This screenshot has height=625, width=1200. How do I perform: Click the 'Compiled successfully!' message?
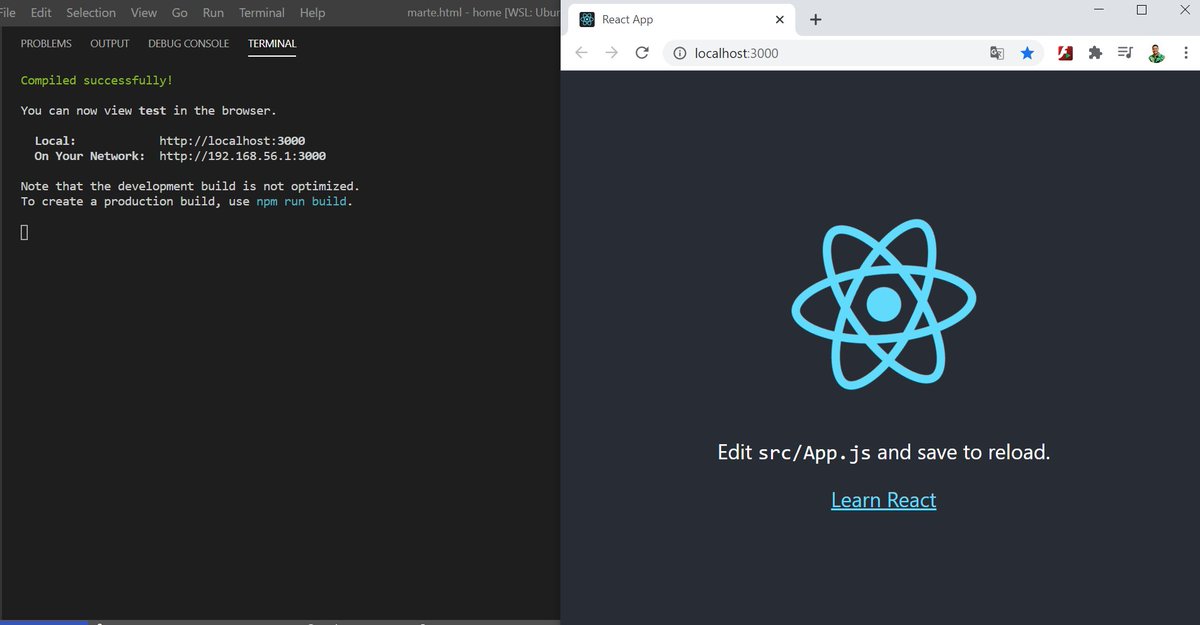tap(97, 80)
